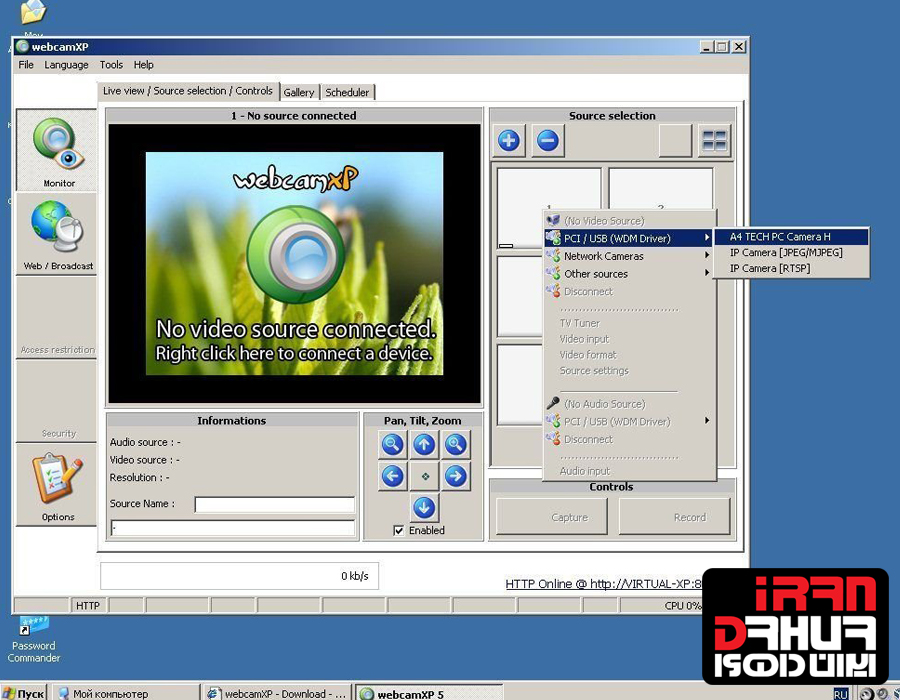Choose IP Camera [RTSP] source
This screenshot has width=900, height=700.
tap(792, 268)
